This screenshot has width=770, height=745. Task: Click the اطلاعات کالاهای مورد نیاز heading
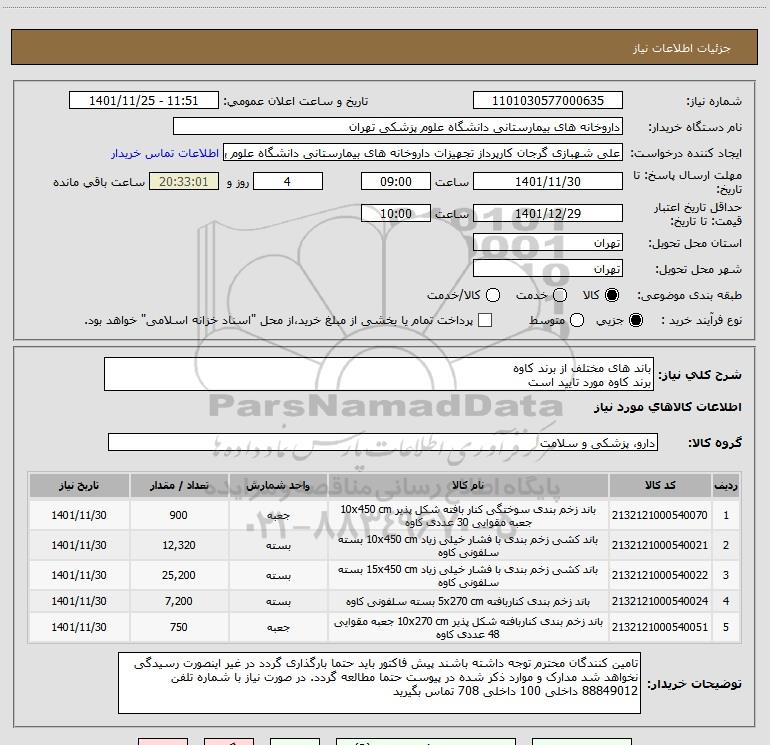point(668,408)
